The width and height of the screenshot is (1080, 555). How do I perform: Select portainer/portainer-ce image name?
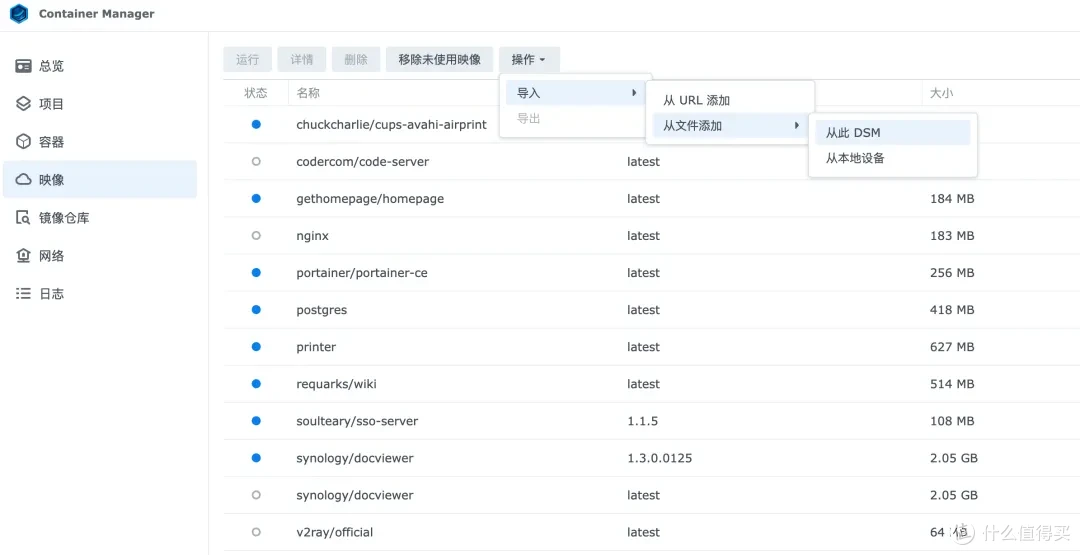362,273
